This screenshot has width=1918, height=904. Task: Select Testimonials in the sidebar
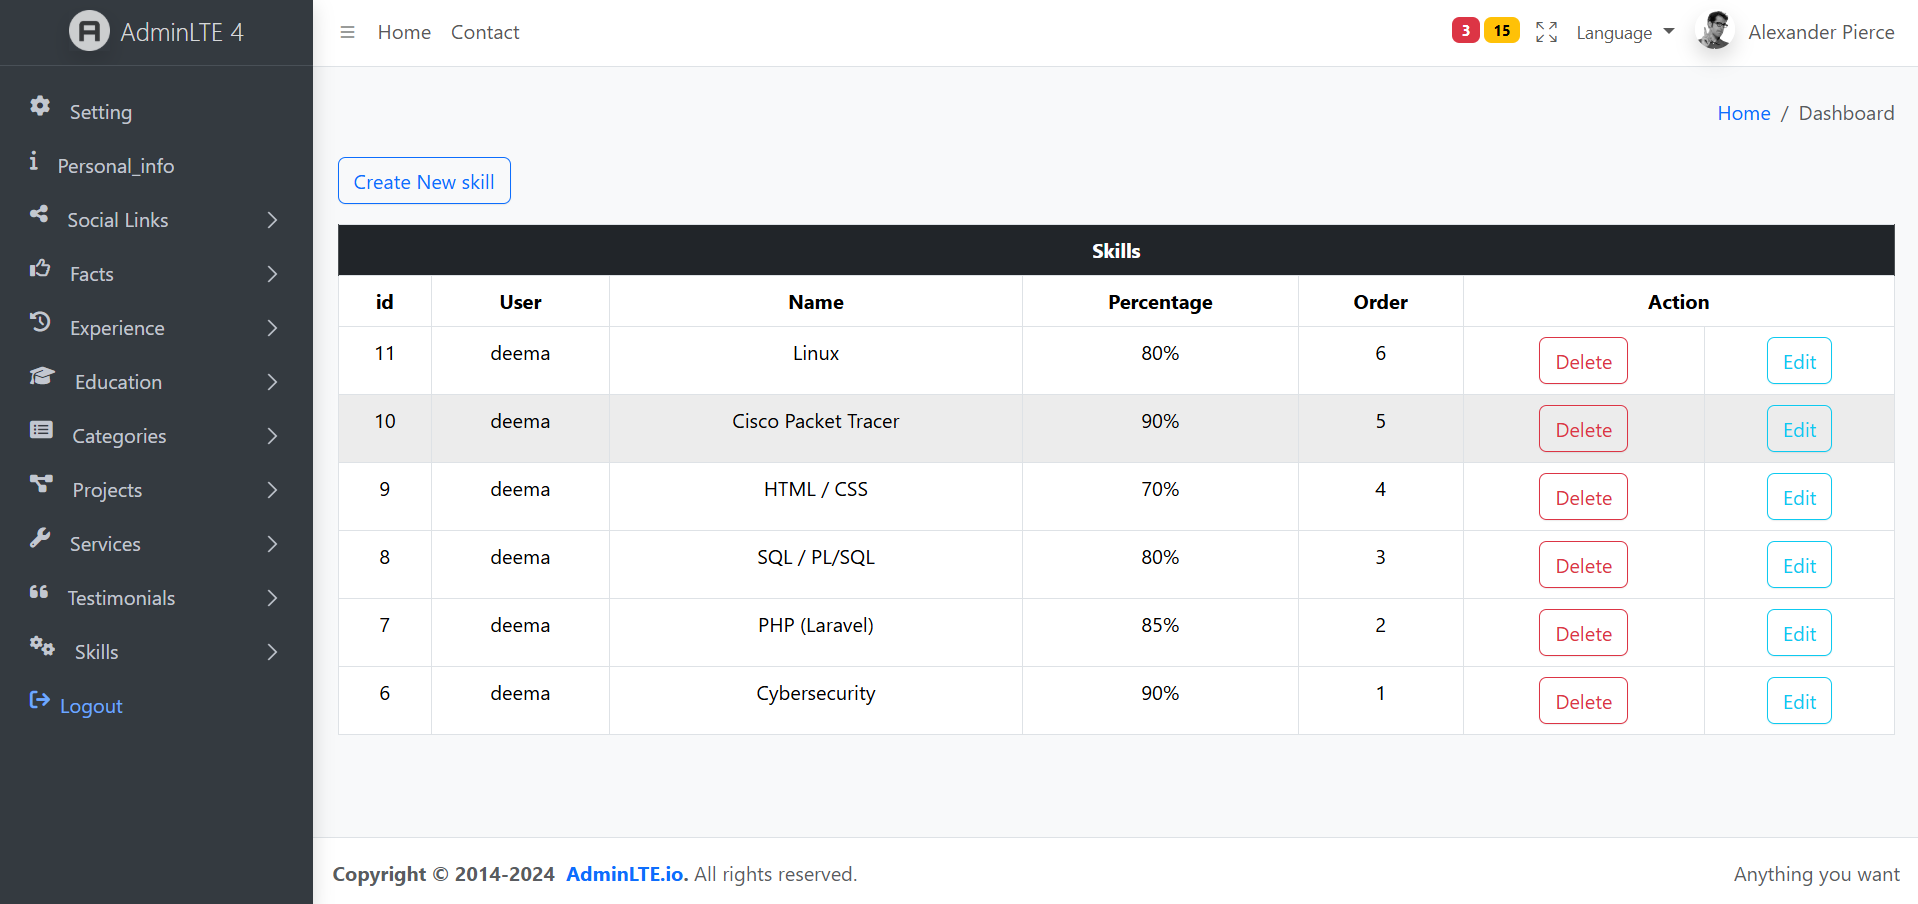pyautogui.click(x=156, y=598)
